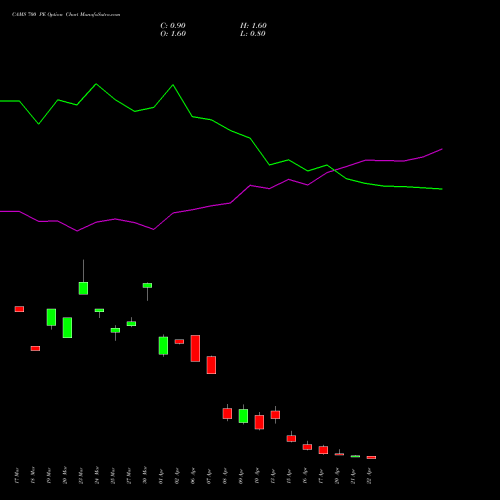Click the open value O: 1.60

point(173,34)
